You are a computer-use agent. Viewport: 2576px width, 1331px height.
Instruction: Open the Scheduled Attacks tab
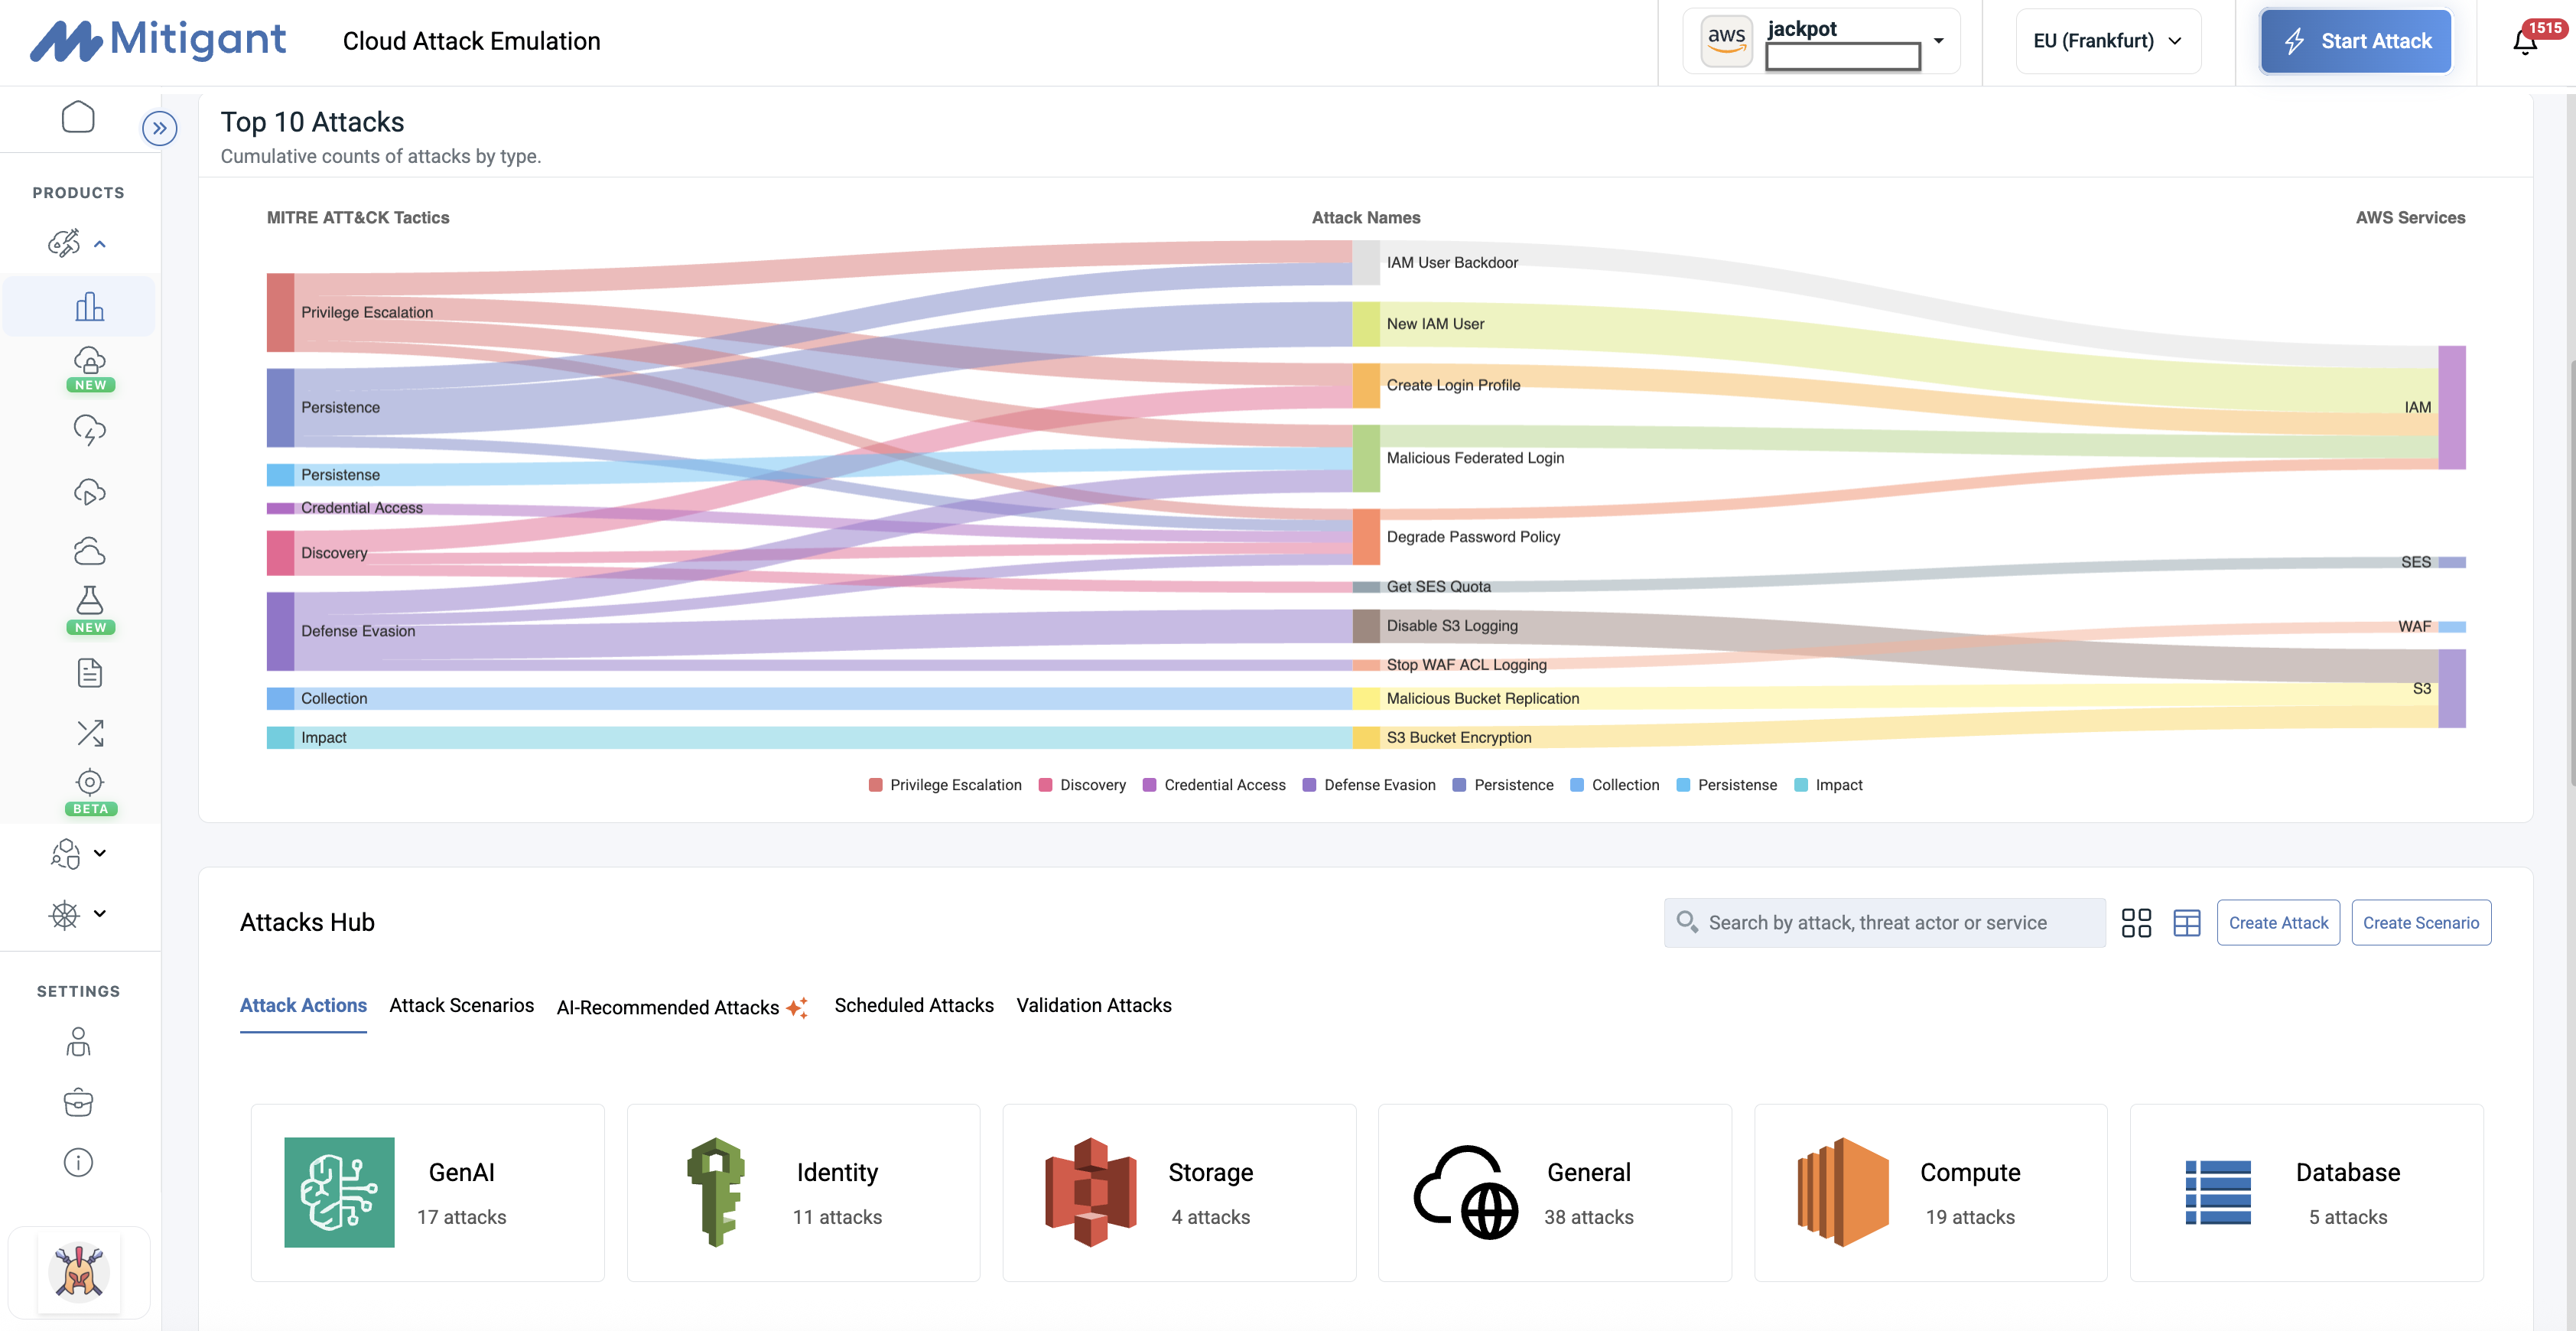click(x=913, y=1005)
